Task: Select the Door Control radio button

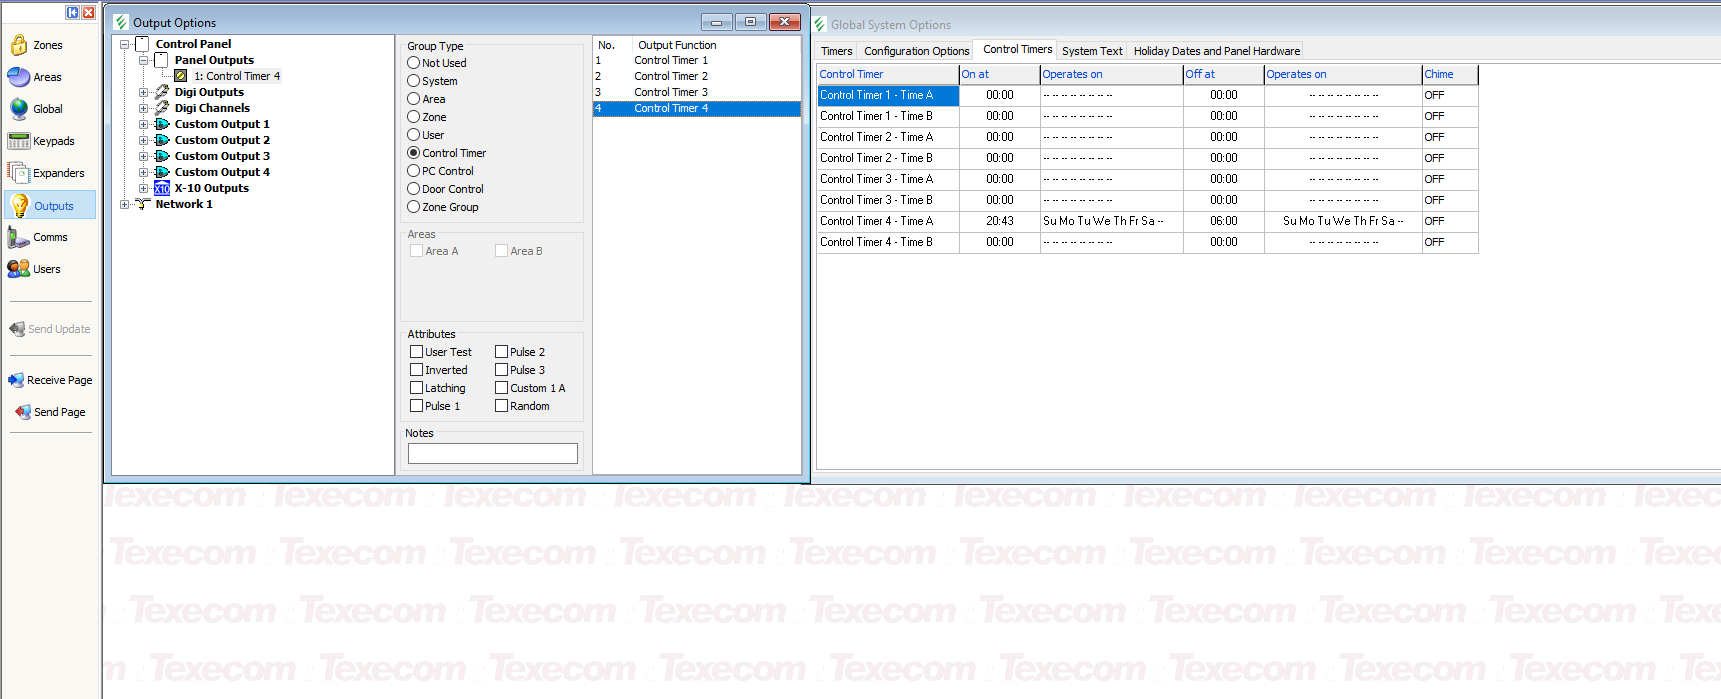Action: point(414,189)
